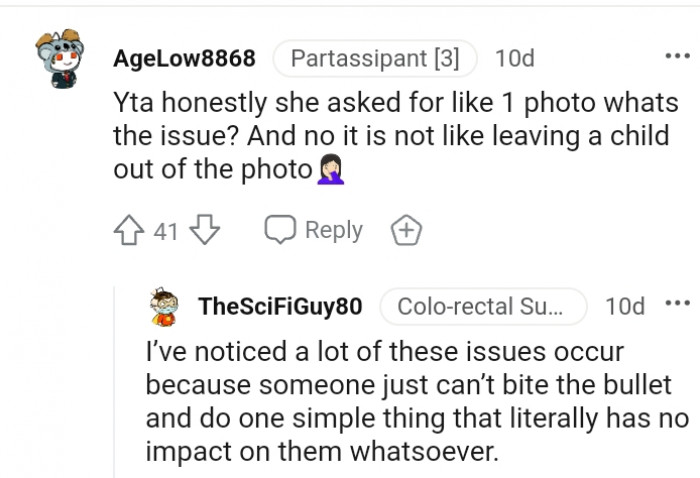700x478 pixels.
Task: Click the 10d timestamp on TheSciFiGuy80's reply
Action: (x=625, y=306)
